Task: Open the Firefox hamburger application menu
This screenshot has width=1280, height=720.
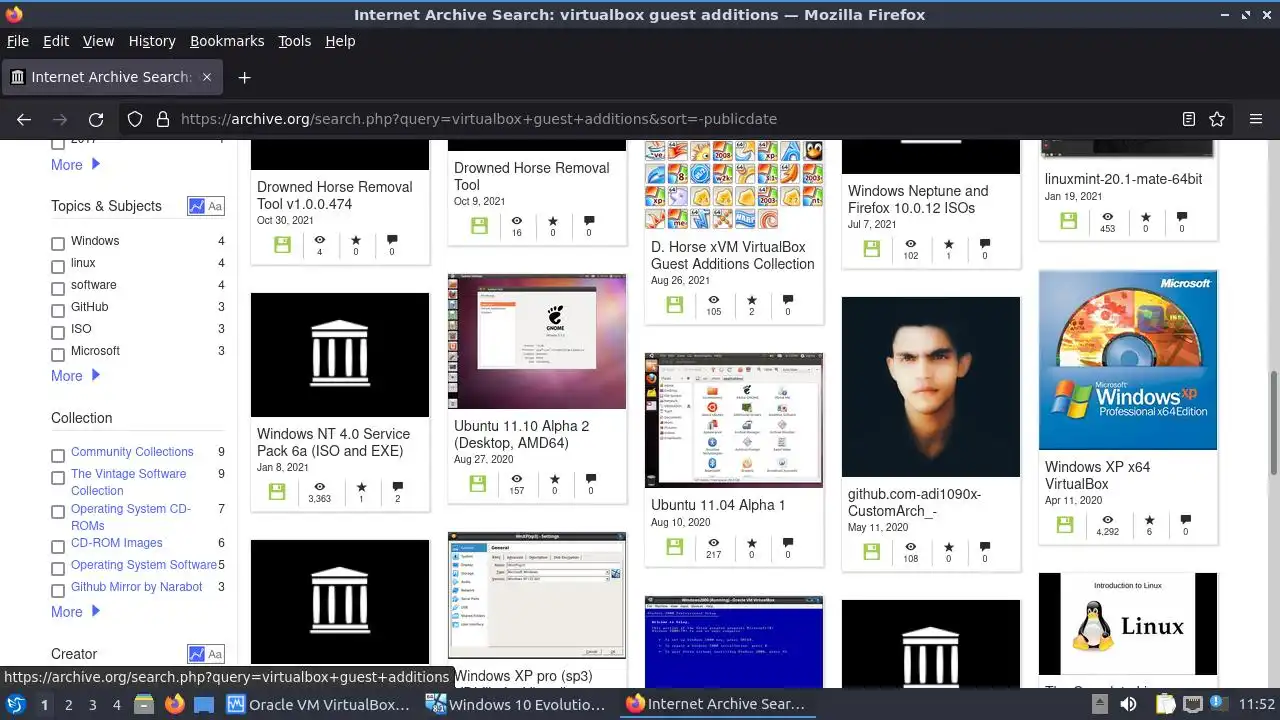Action: 1256,119
